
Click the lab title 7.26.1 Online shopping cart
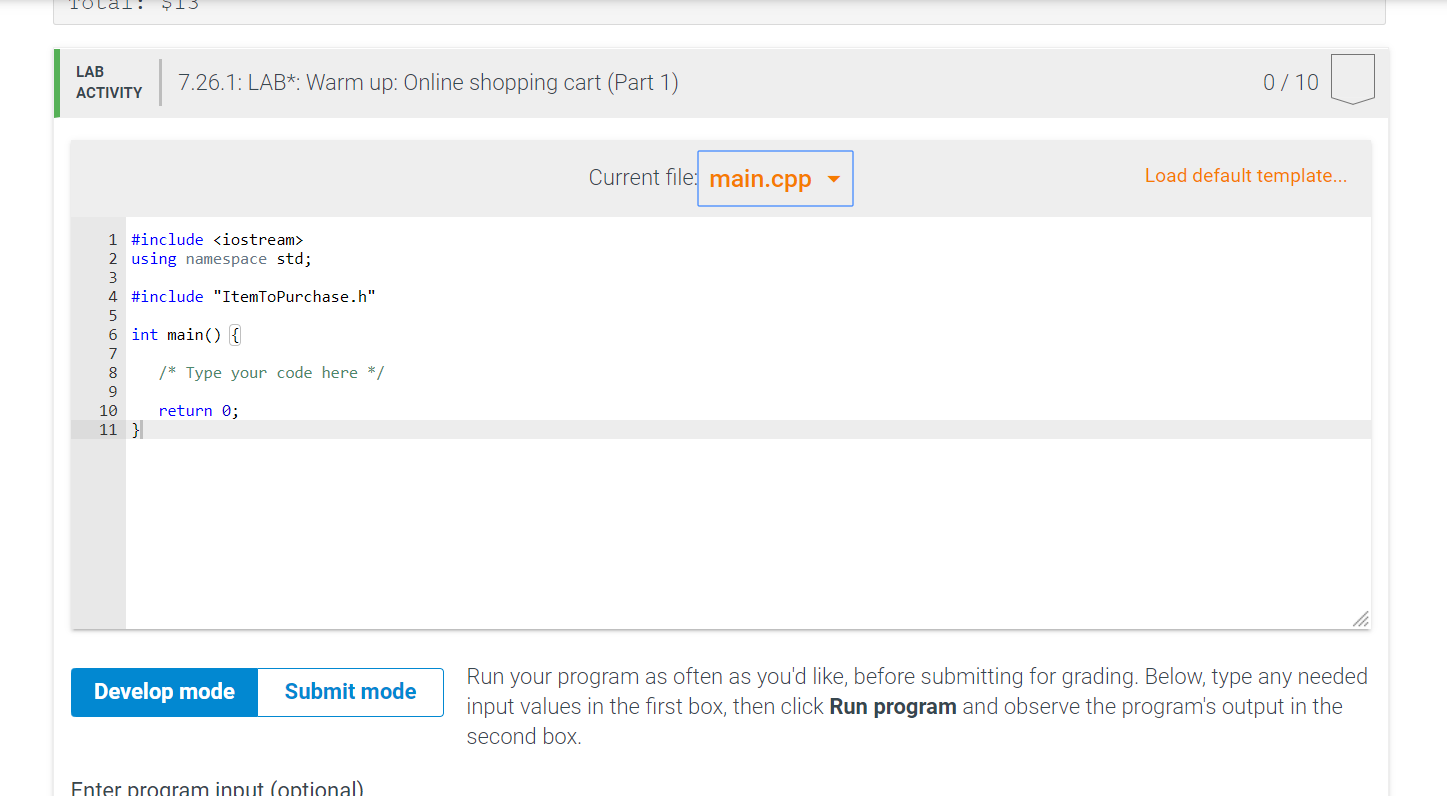428,82
